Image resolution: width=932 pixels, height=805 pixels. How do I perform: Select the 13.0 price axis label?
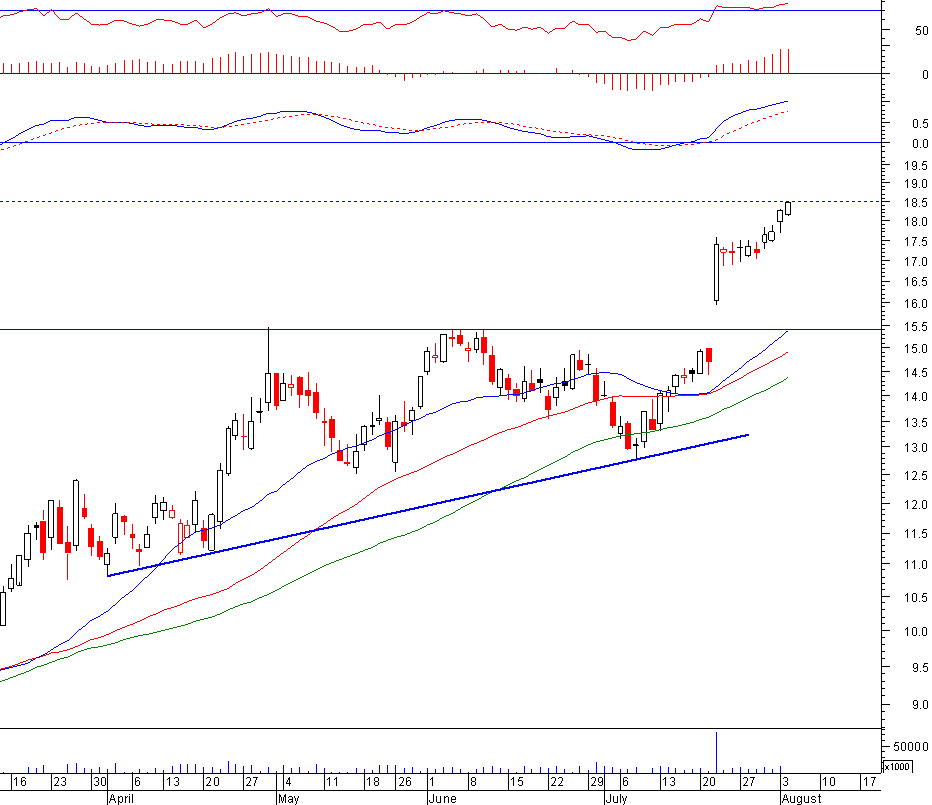click(x=915, y=448)
